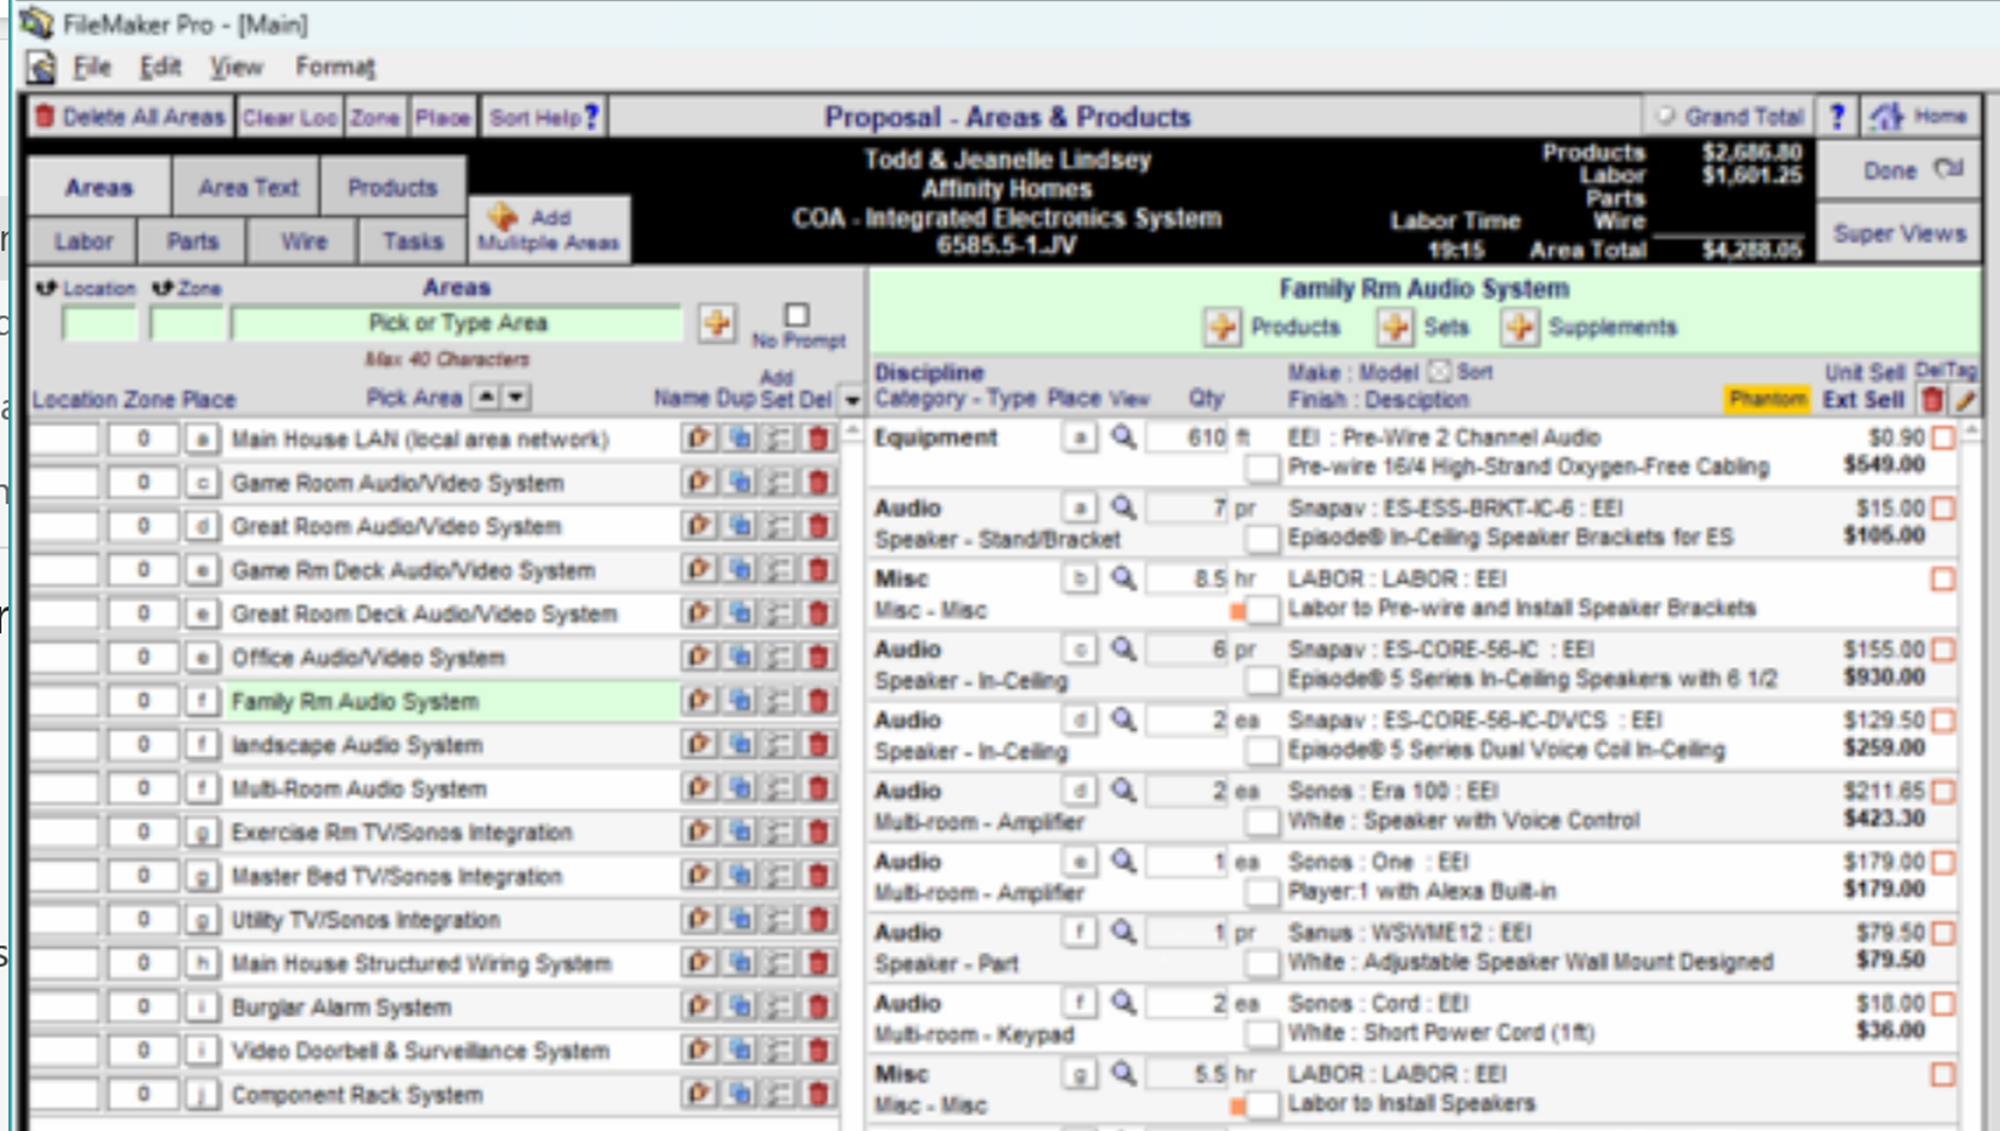Go to Home screen
Image resolution: width=2000 pixels, height=1131 pixels.
coord(1919,117)
